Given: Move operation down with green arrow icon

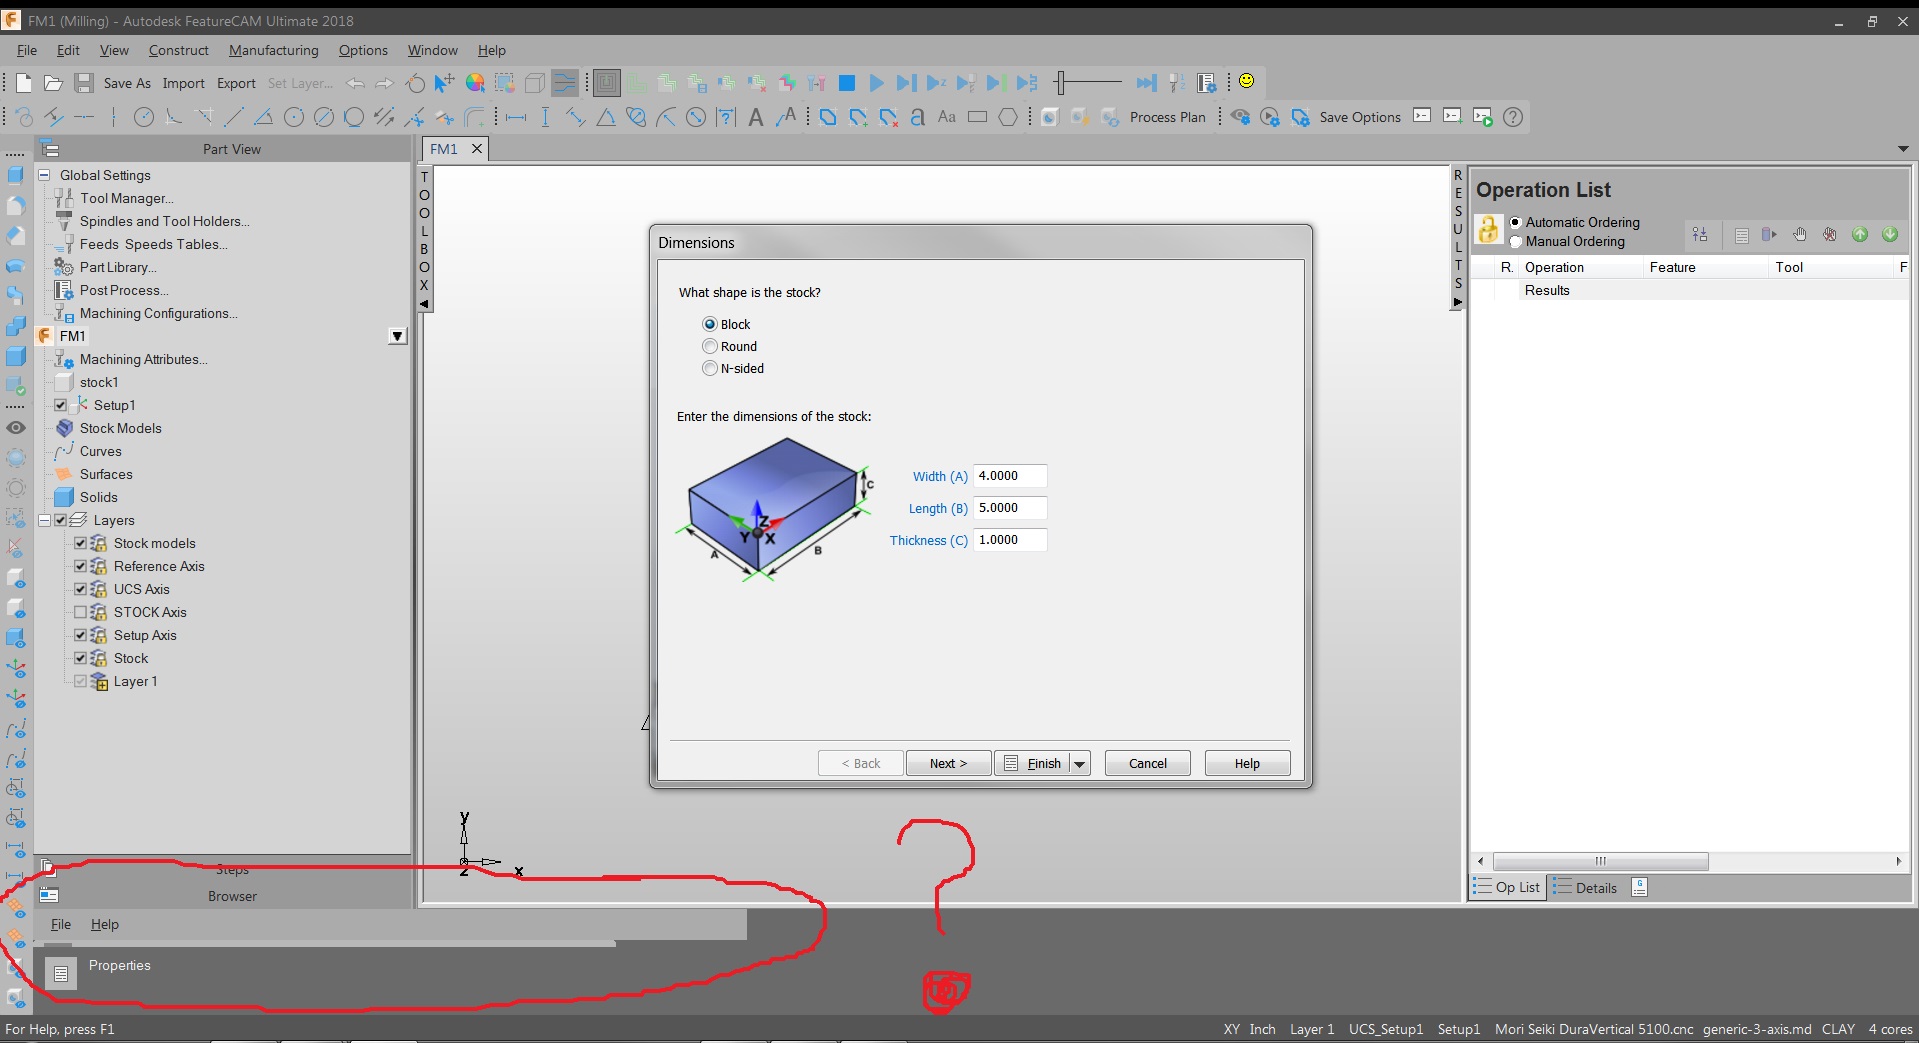Looking at the screenshot, I should 1890,234.
